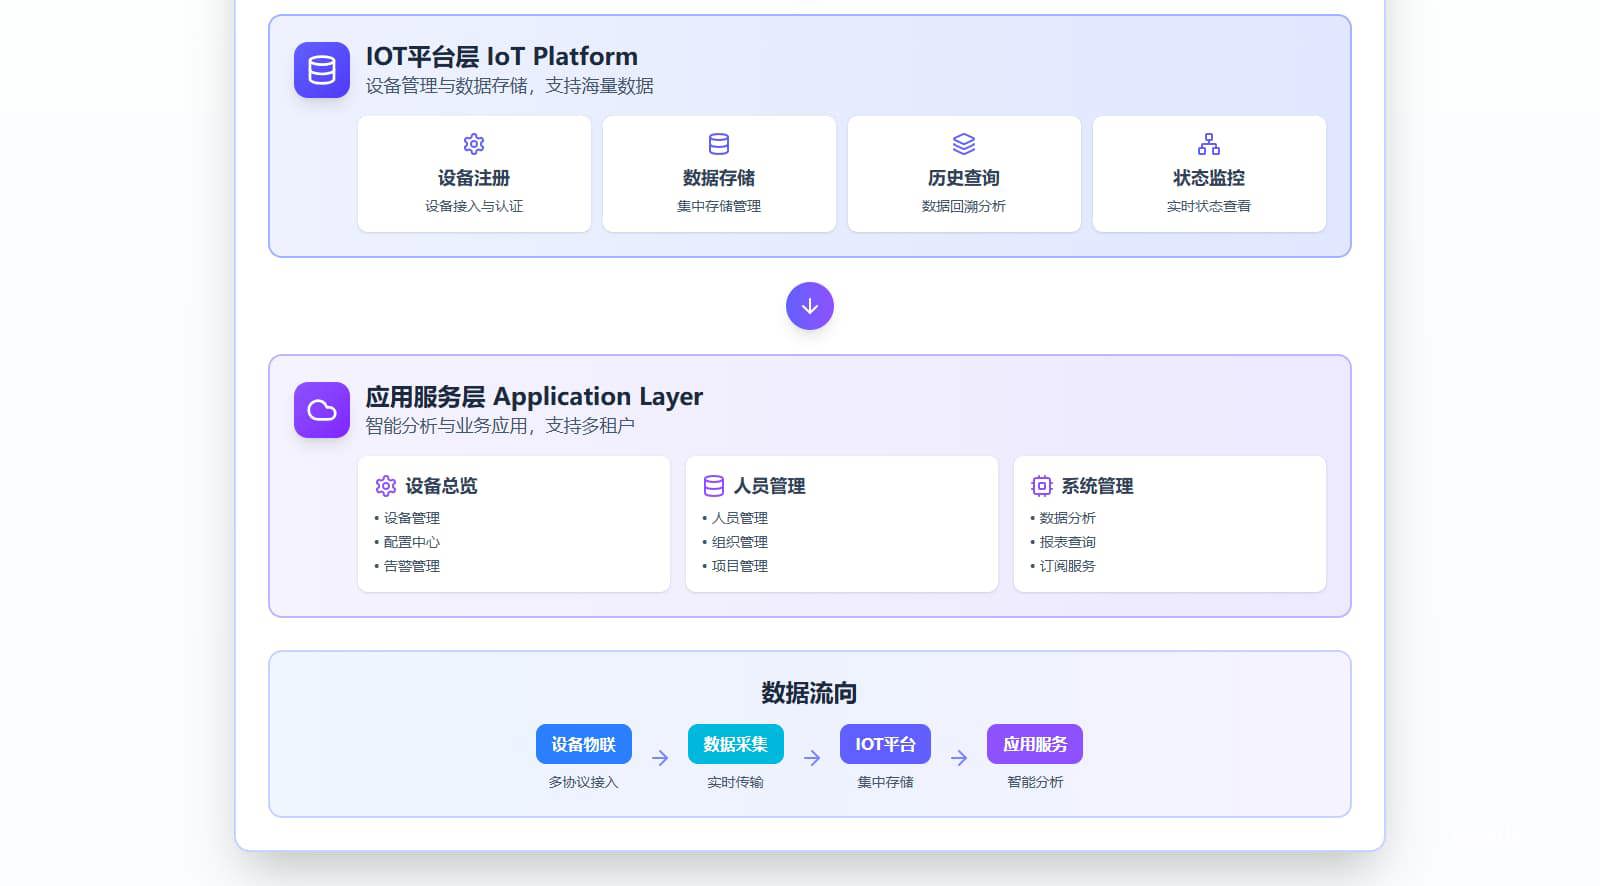
Task: Click the round down-arrow between layers
Action: (810, 306)
